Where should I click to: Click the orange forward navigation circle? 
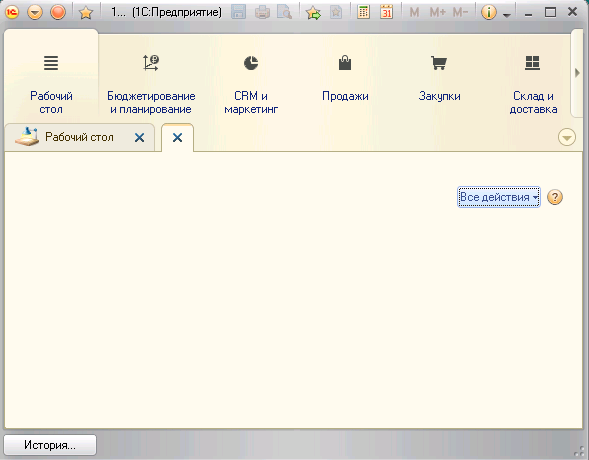58,12
